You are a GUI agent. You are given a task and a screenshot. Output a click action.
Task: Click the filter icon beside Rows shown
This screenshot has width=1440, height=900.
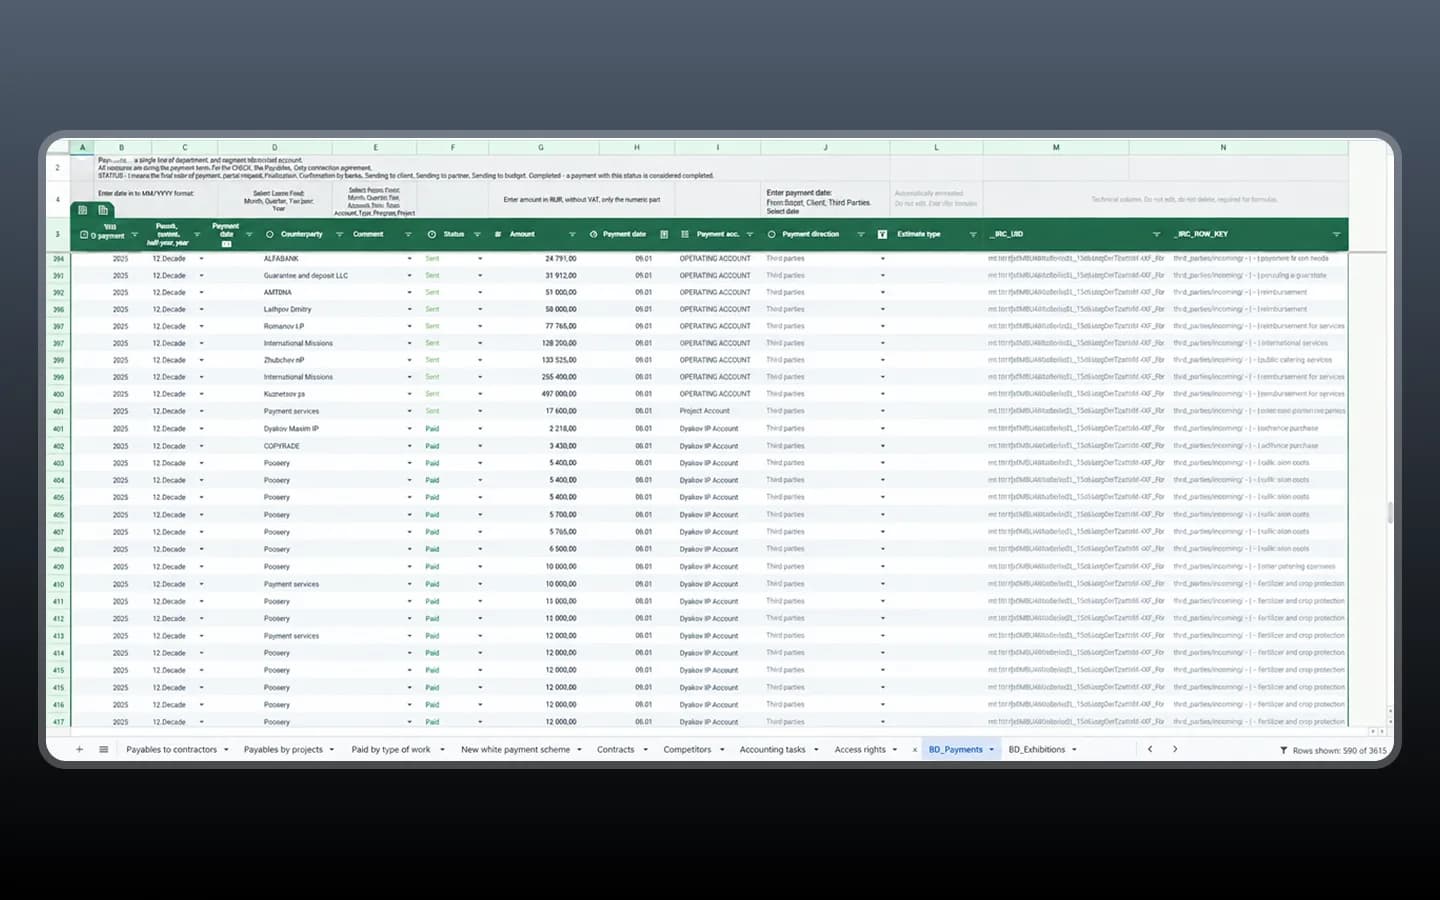[x=1283, y=750]
